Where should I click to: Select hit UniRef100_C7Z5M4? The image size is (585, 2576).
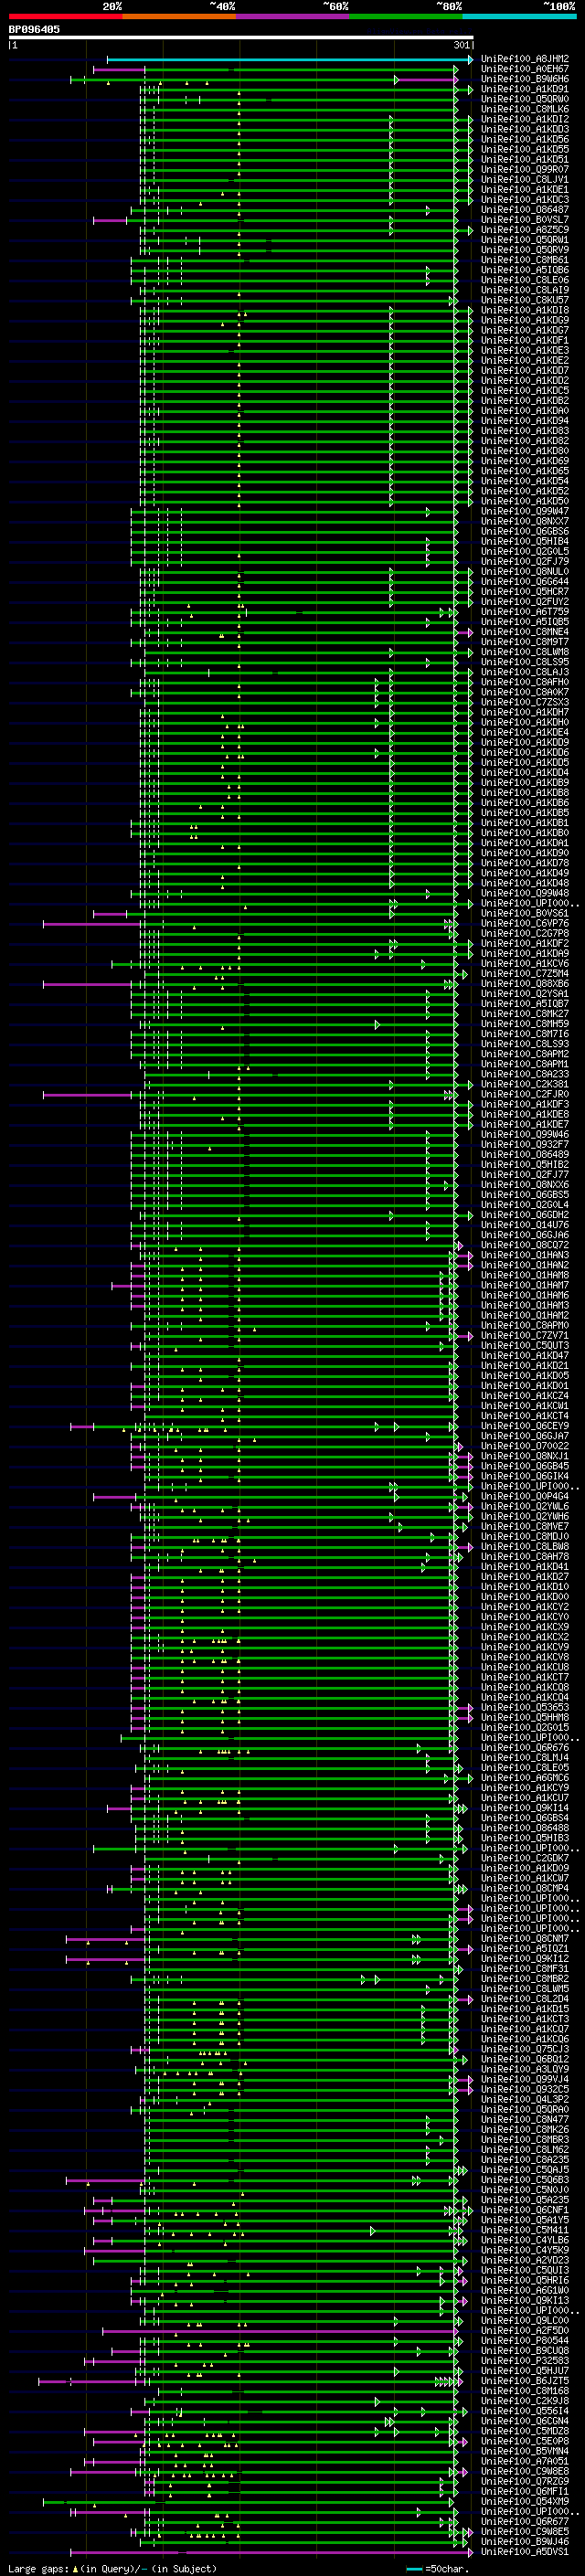coord(525,973)
